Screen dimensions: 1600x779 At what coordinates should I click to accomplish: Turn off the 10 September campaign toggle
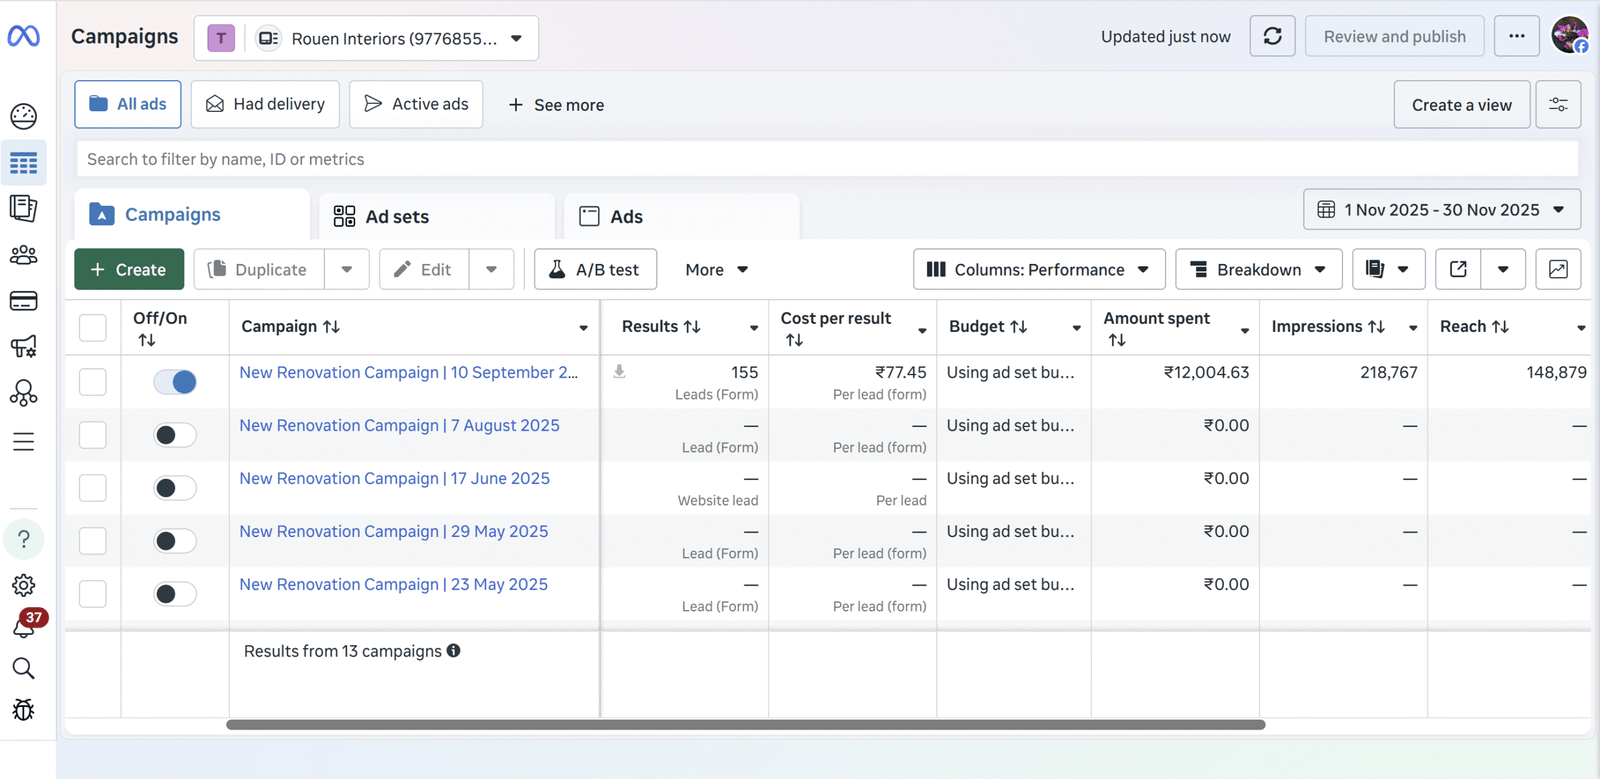(175, 382)
